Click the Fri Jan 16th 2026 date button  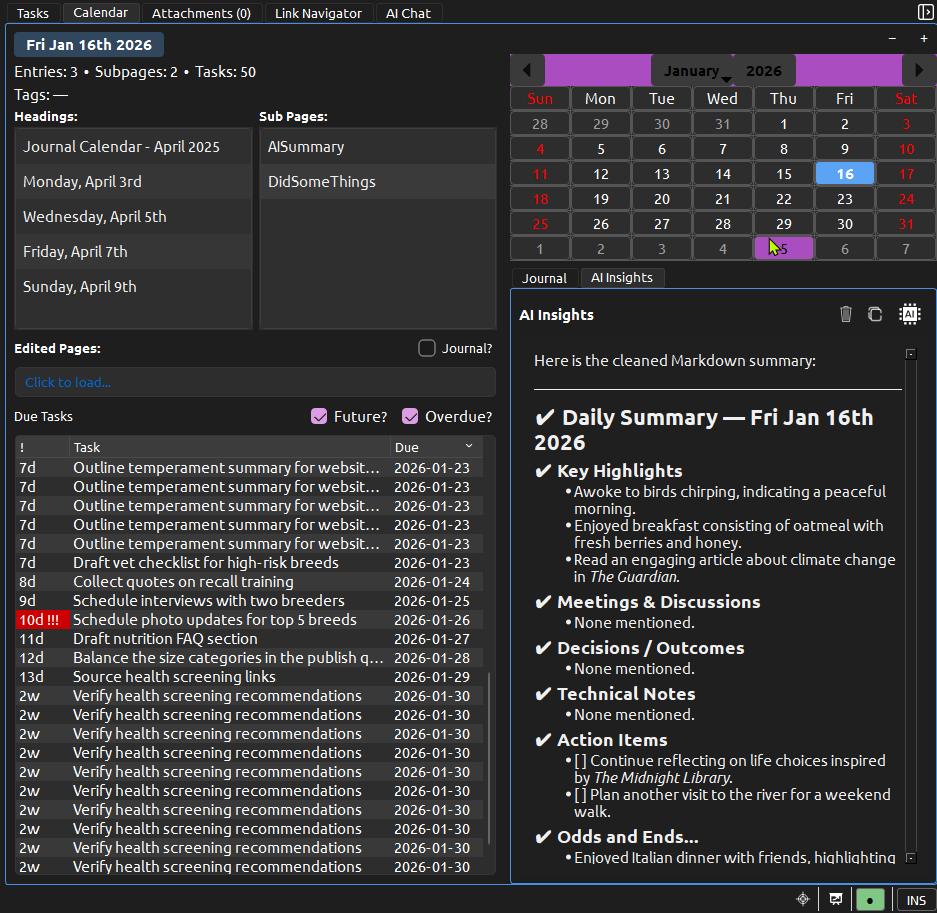pyautogui.click(x=89, y=44)
